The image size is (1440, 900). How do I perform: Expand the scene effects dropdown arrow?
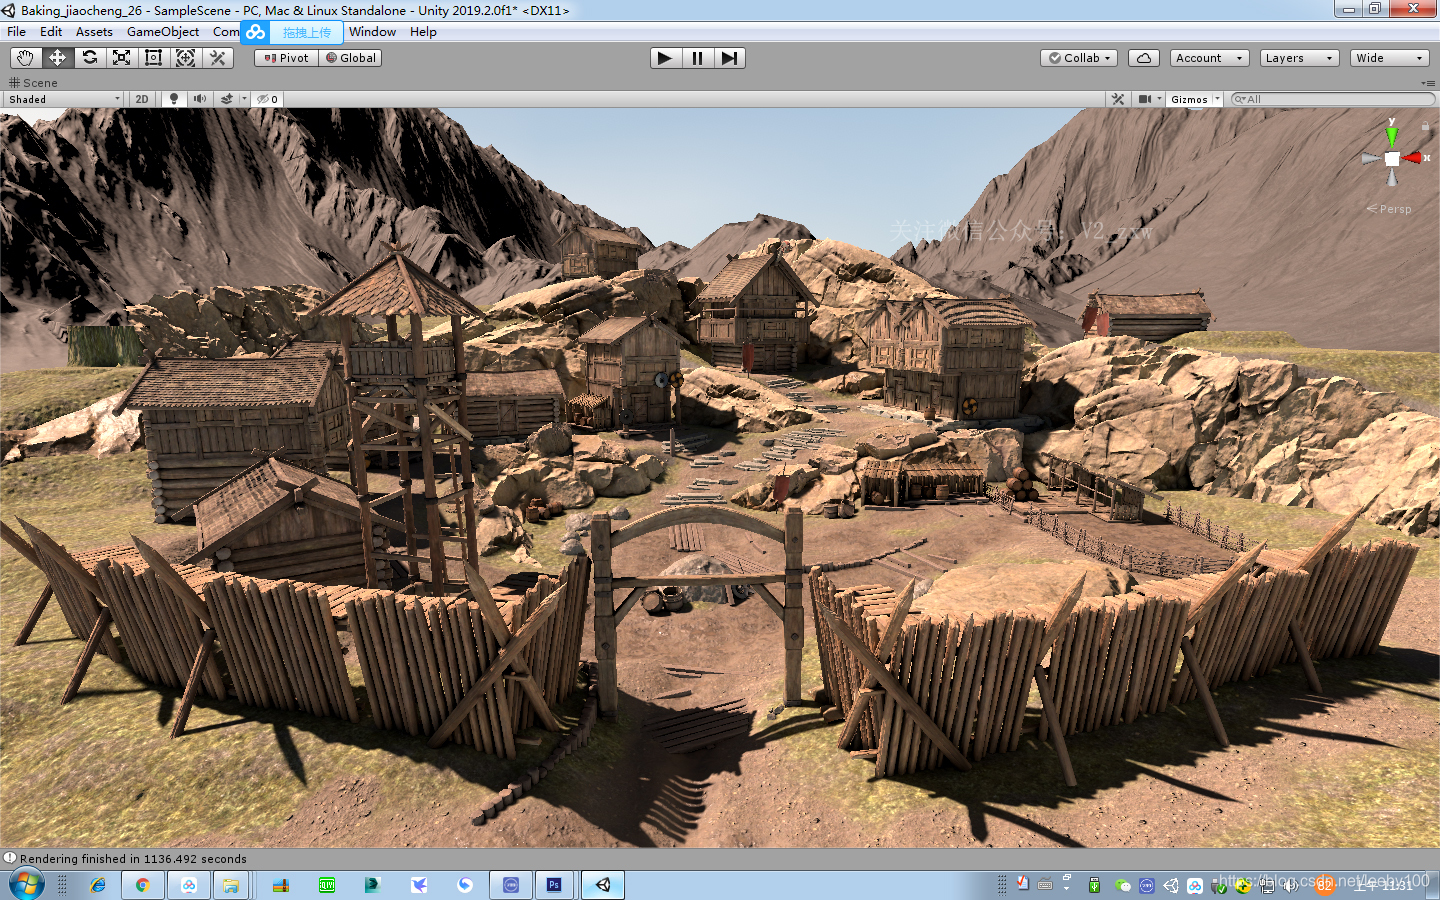[x=244, y=99]
